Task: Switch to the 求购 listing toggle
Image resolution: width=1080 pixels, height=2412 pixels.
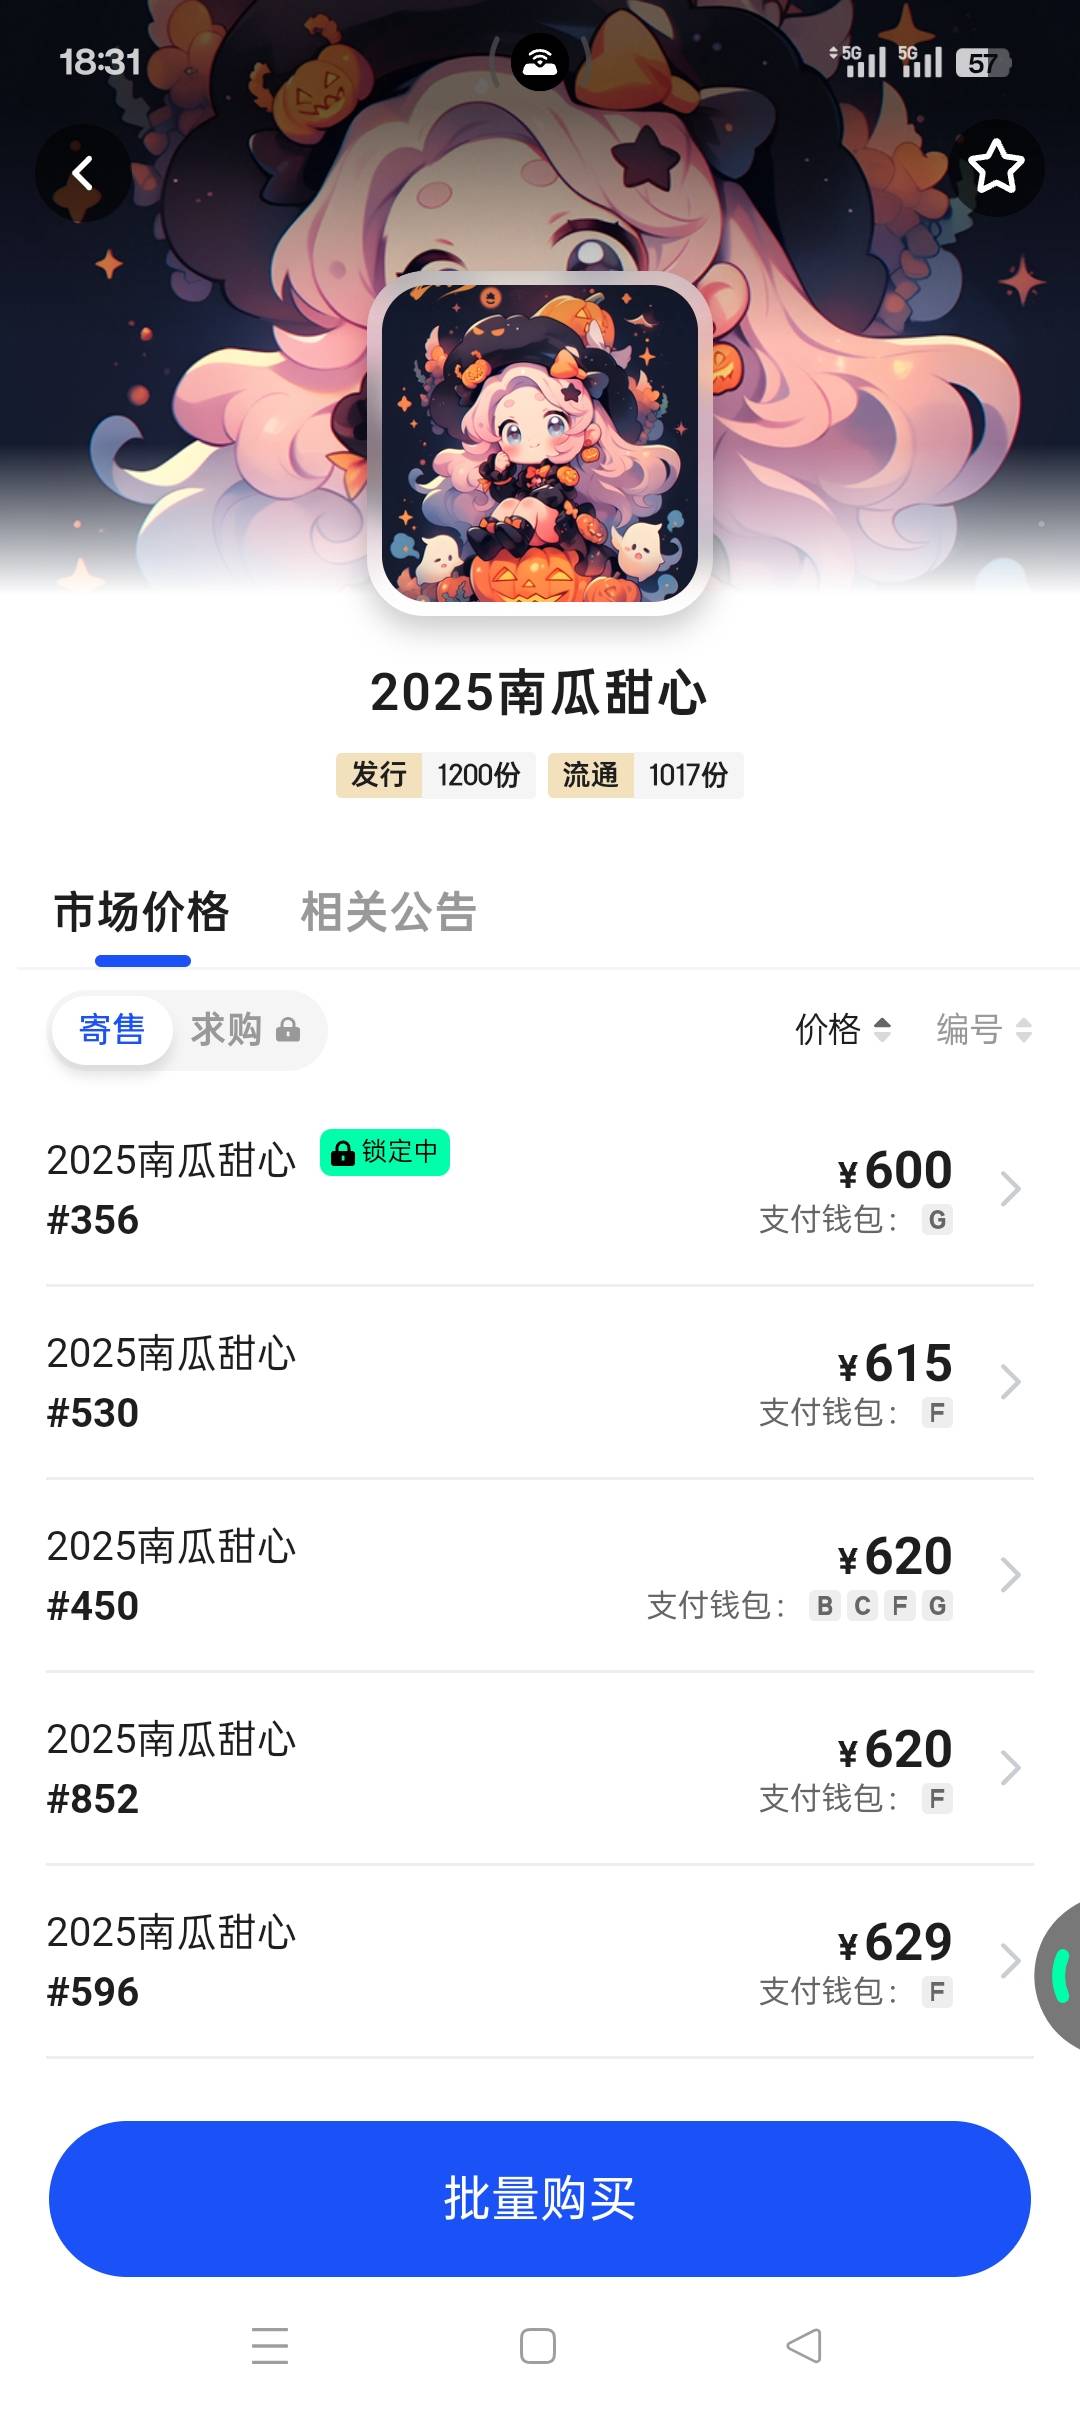Action: 226,1030
